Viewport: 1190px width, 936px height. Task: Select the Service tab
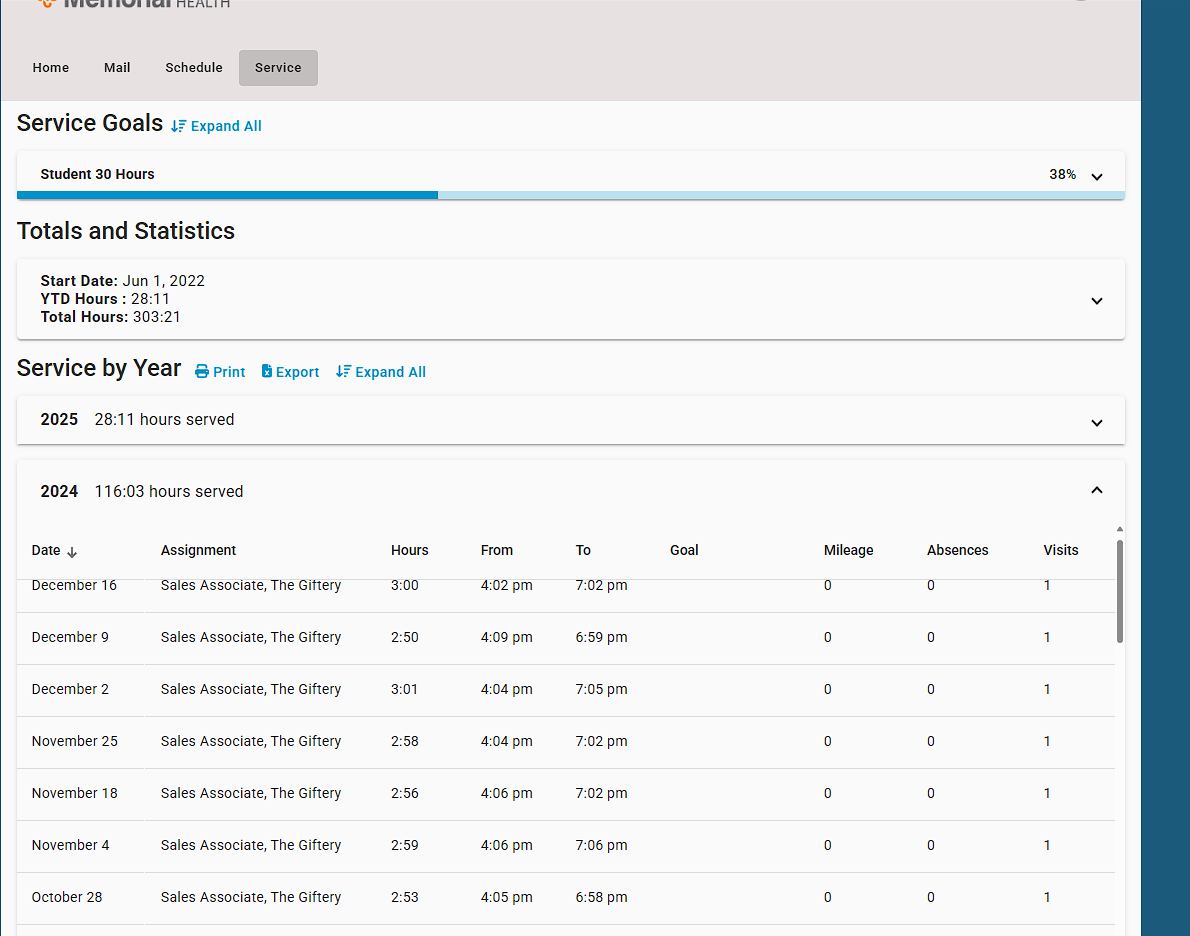[x=278, y=68]
